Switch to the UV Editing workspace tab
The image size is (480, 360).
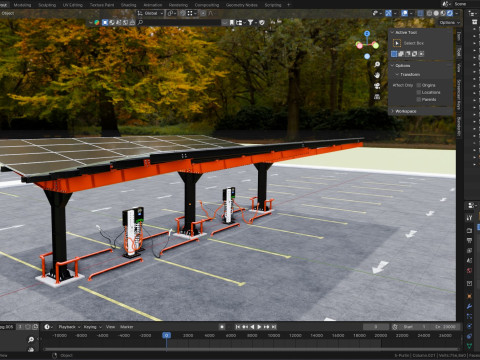(73, 5)
